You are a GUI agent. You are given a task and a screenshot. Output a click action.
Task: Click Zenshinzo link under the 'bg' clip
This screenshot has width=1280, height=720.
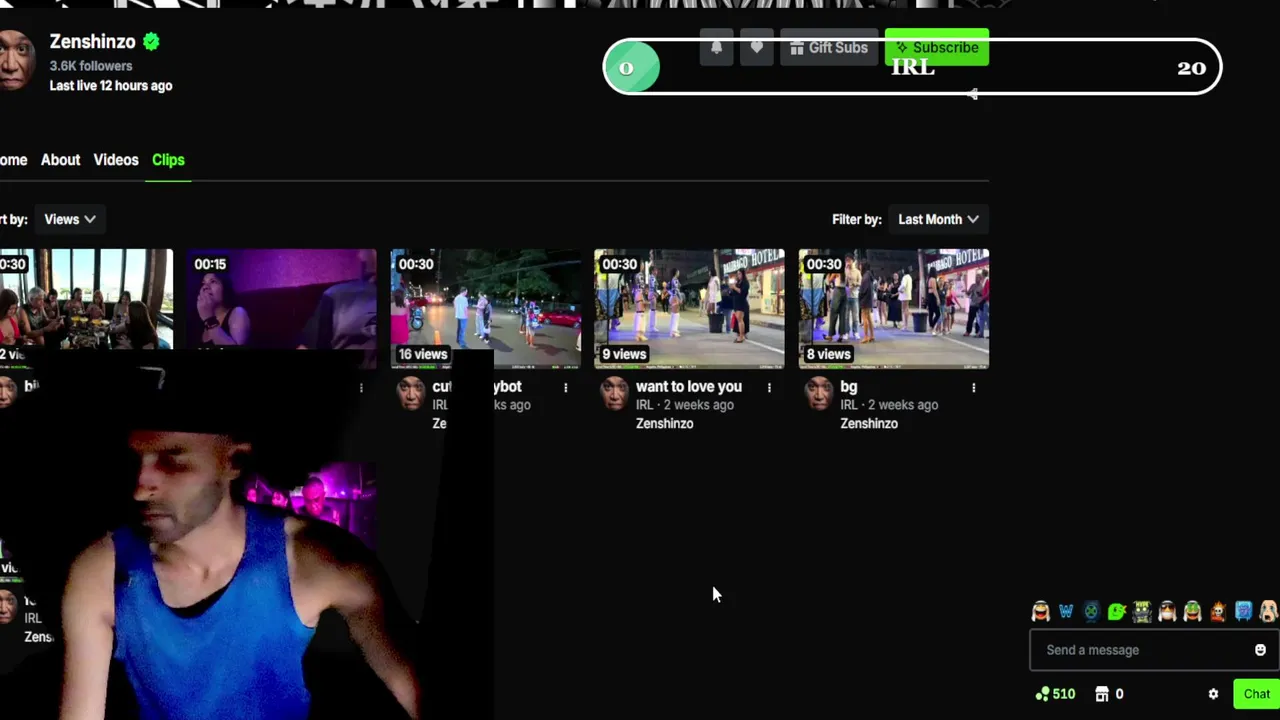(869, 424)
